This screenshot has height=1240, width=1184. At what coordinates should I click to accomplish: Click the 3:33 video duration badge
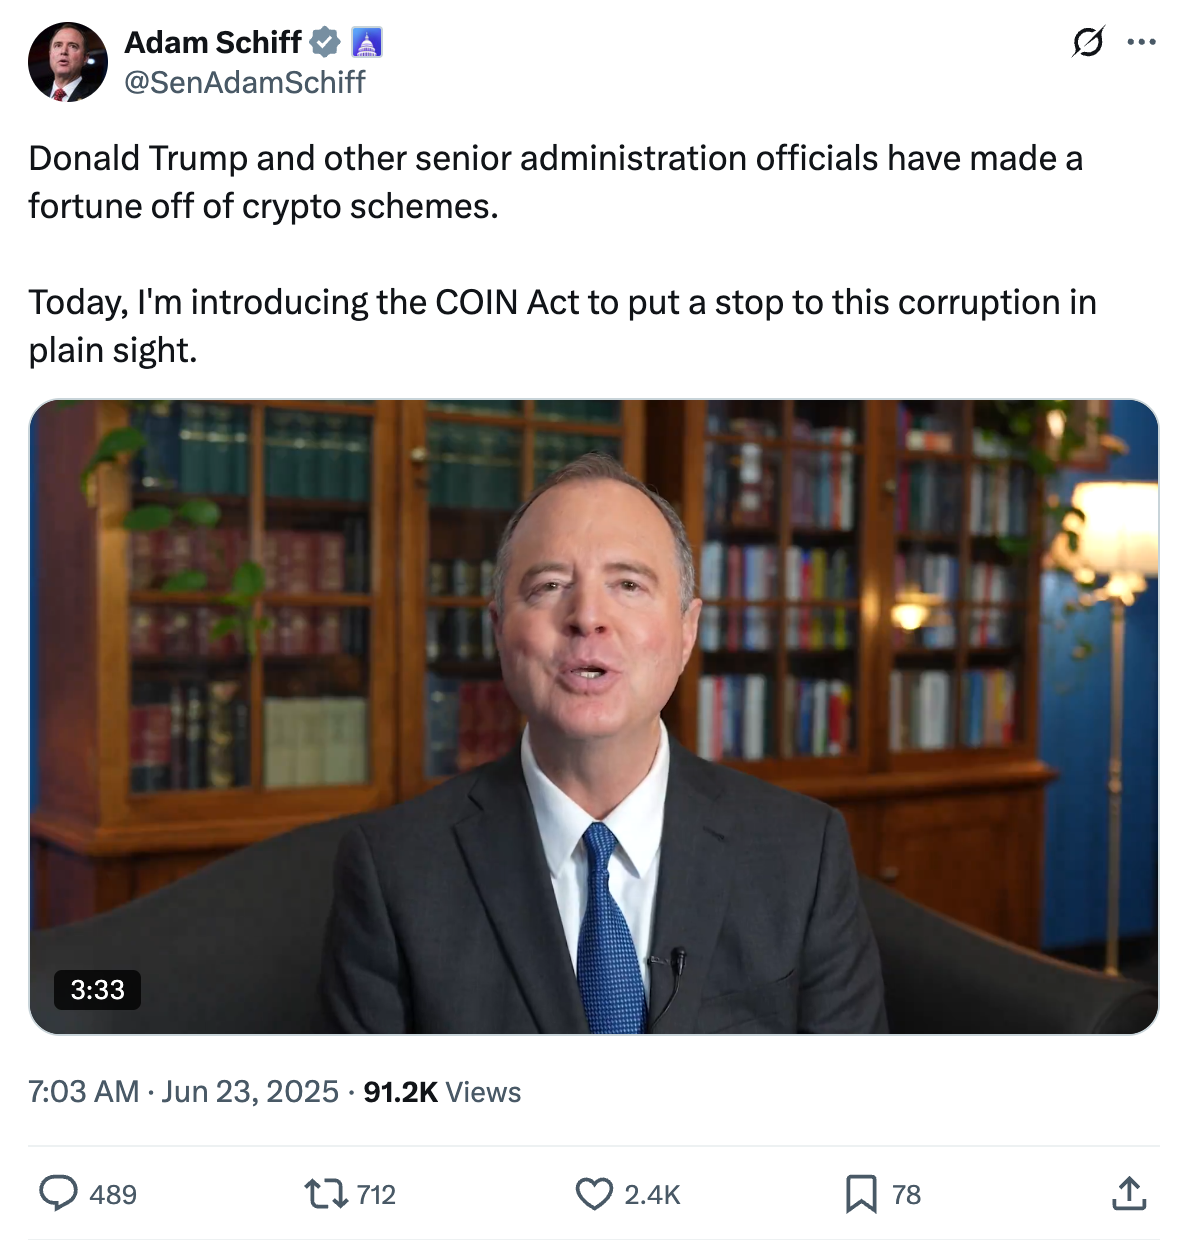pos(97,990)
